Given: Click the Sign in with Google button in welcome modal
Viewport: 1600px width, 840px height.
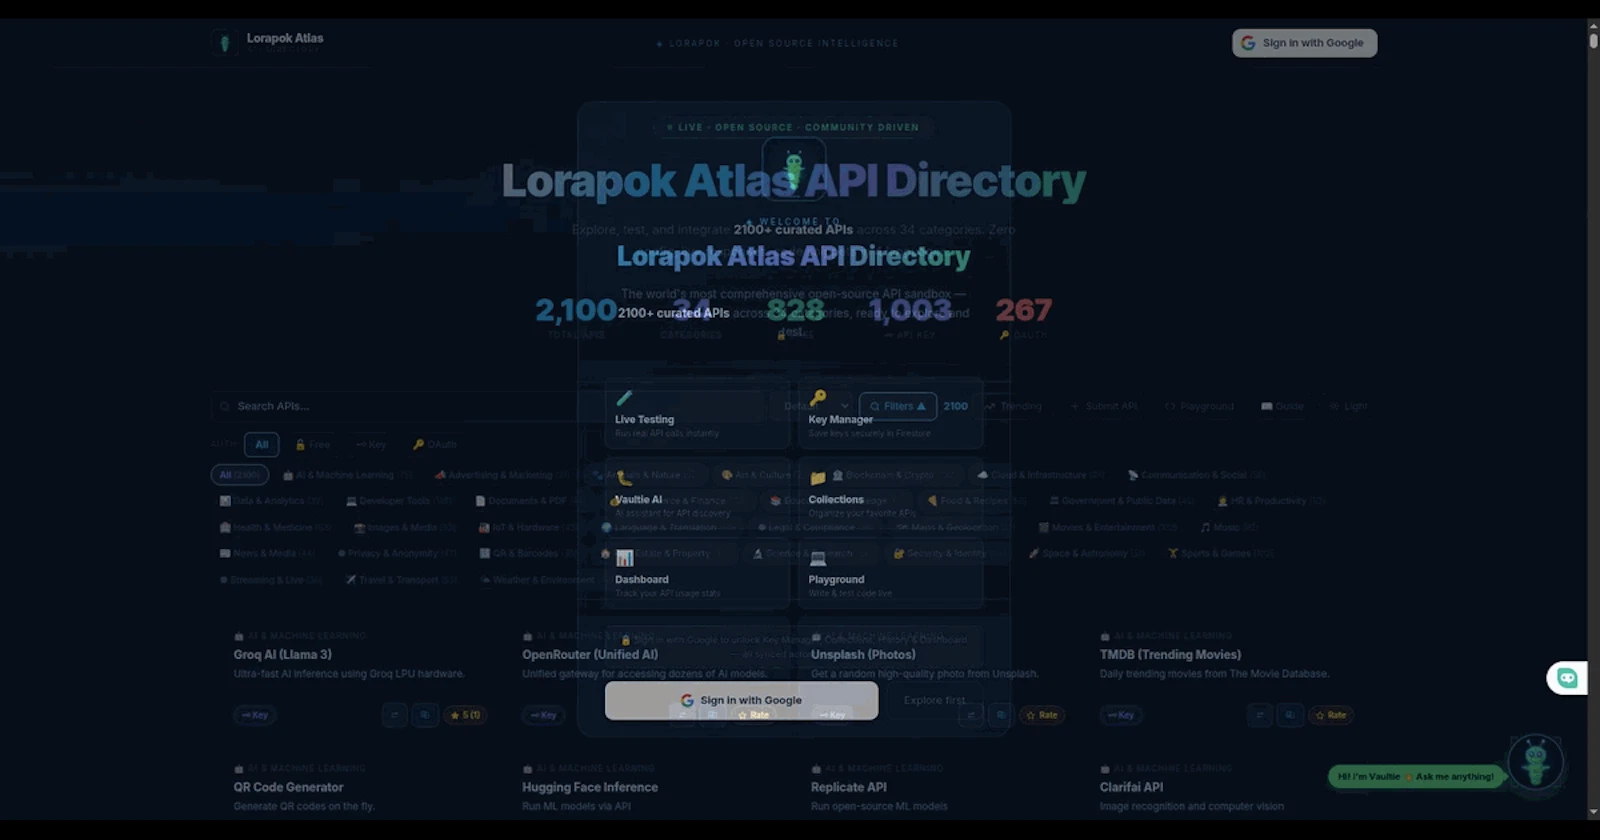Looking at the screenshot, I should tap(741, 700).
